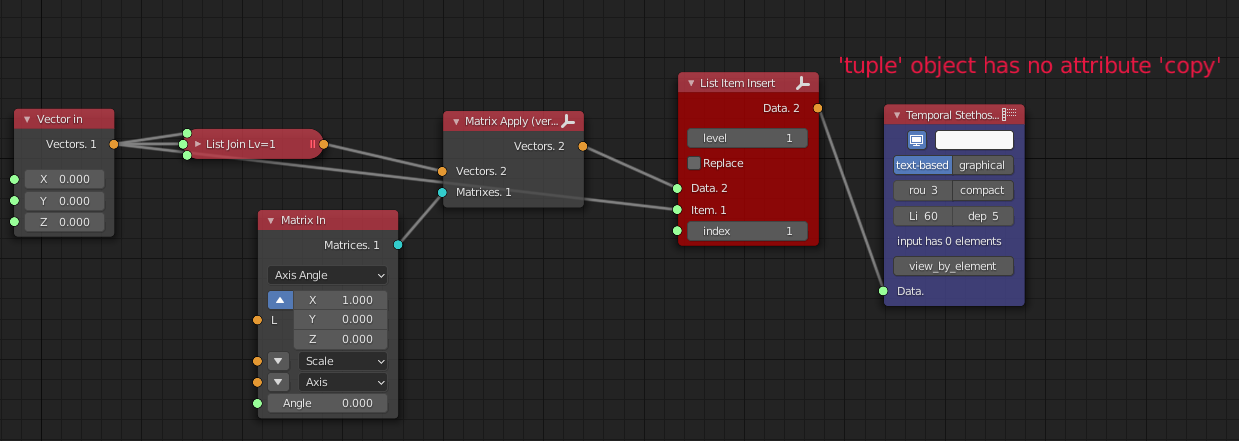Click the Data. 2 input socket on List Item Insert
Image resolution: width=1239 pixels, height=441 pixels.
pyautogui.click(x=677, y=188)
